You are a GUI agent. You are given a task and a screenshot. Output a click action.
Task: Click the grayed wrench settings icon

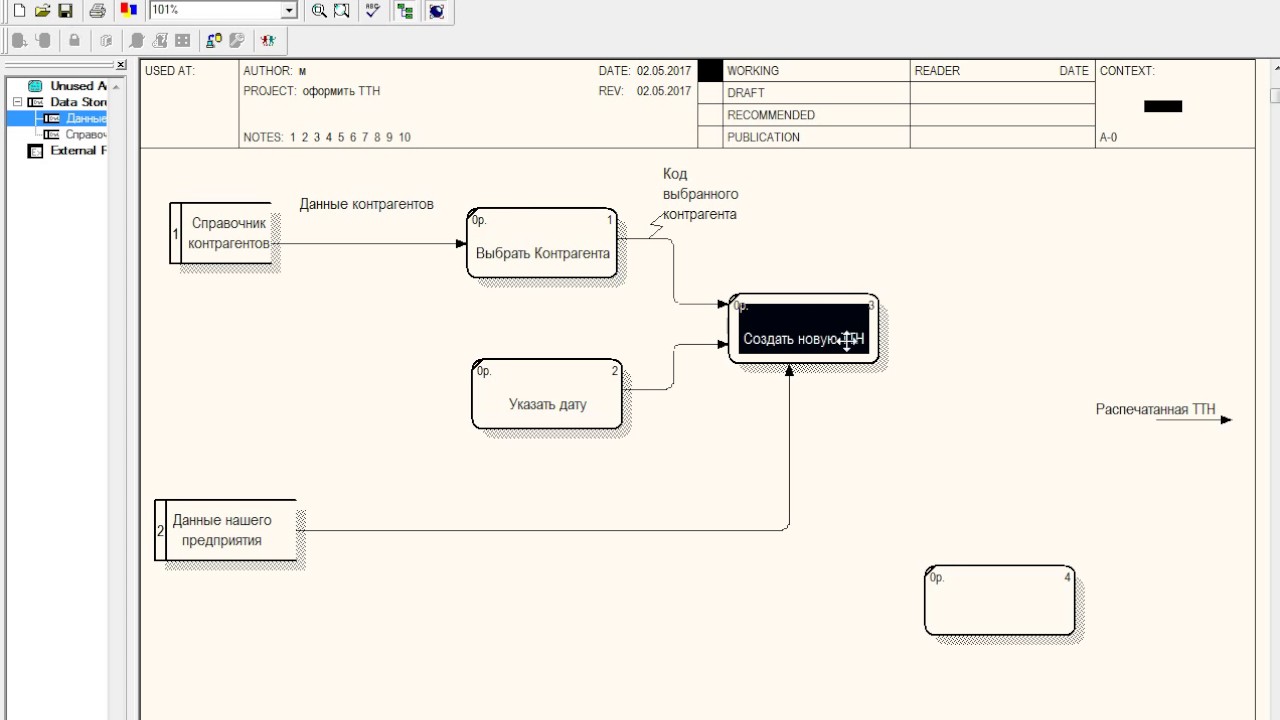[x=237, y=40]
